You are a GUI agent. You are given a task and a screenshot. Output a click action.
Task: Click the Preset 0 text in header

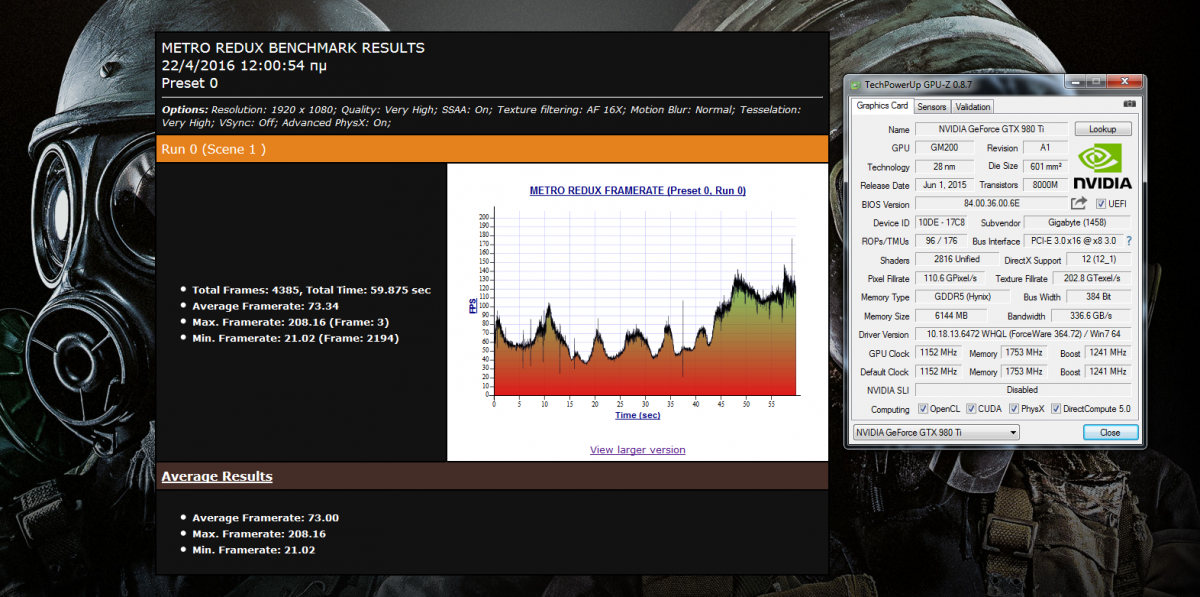[189, 83]
